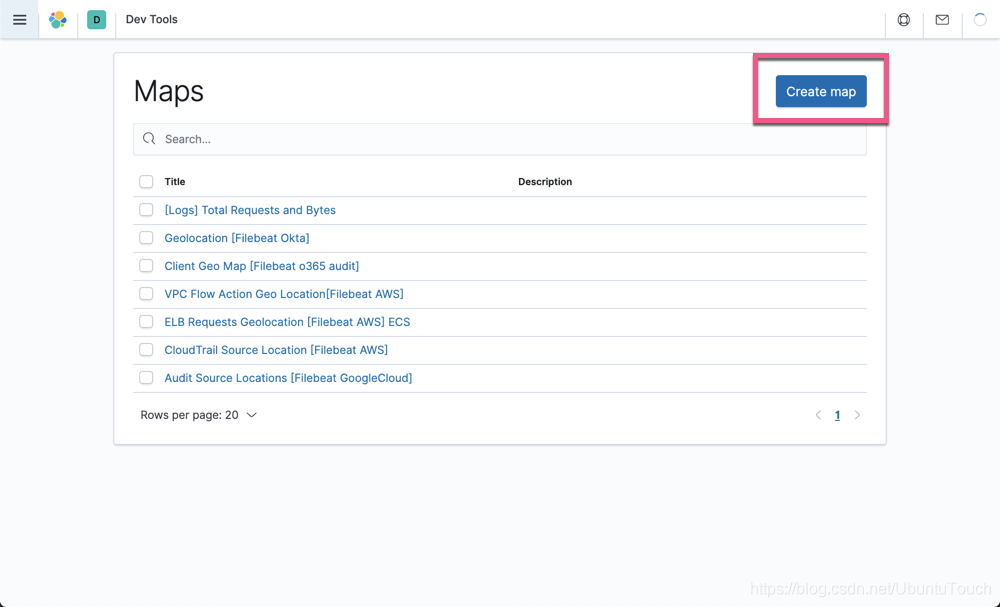Click the Elastic logo icon
Viewport: 1000px width, 607px height.
[58, 20]
